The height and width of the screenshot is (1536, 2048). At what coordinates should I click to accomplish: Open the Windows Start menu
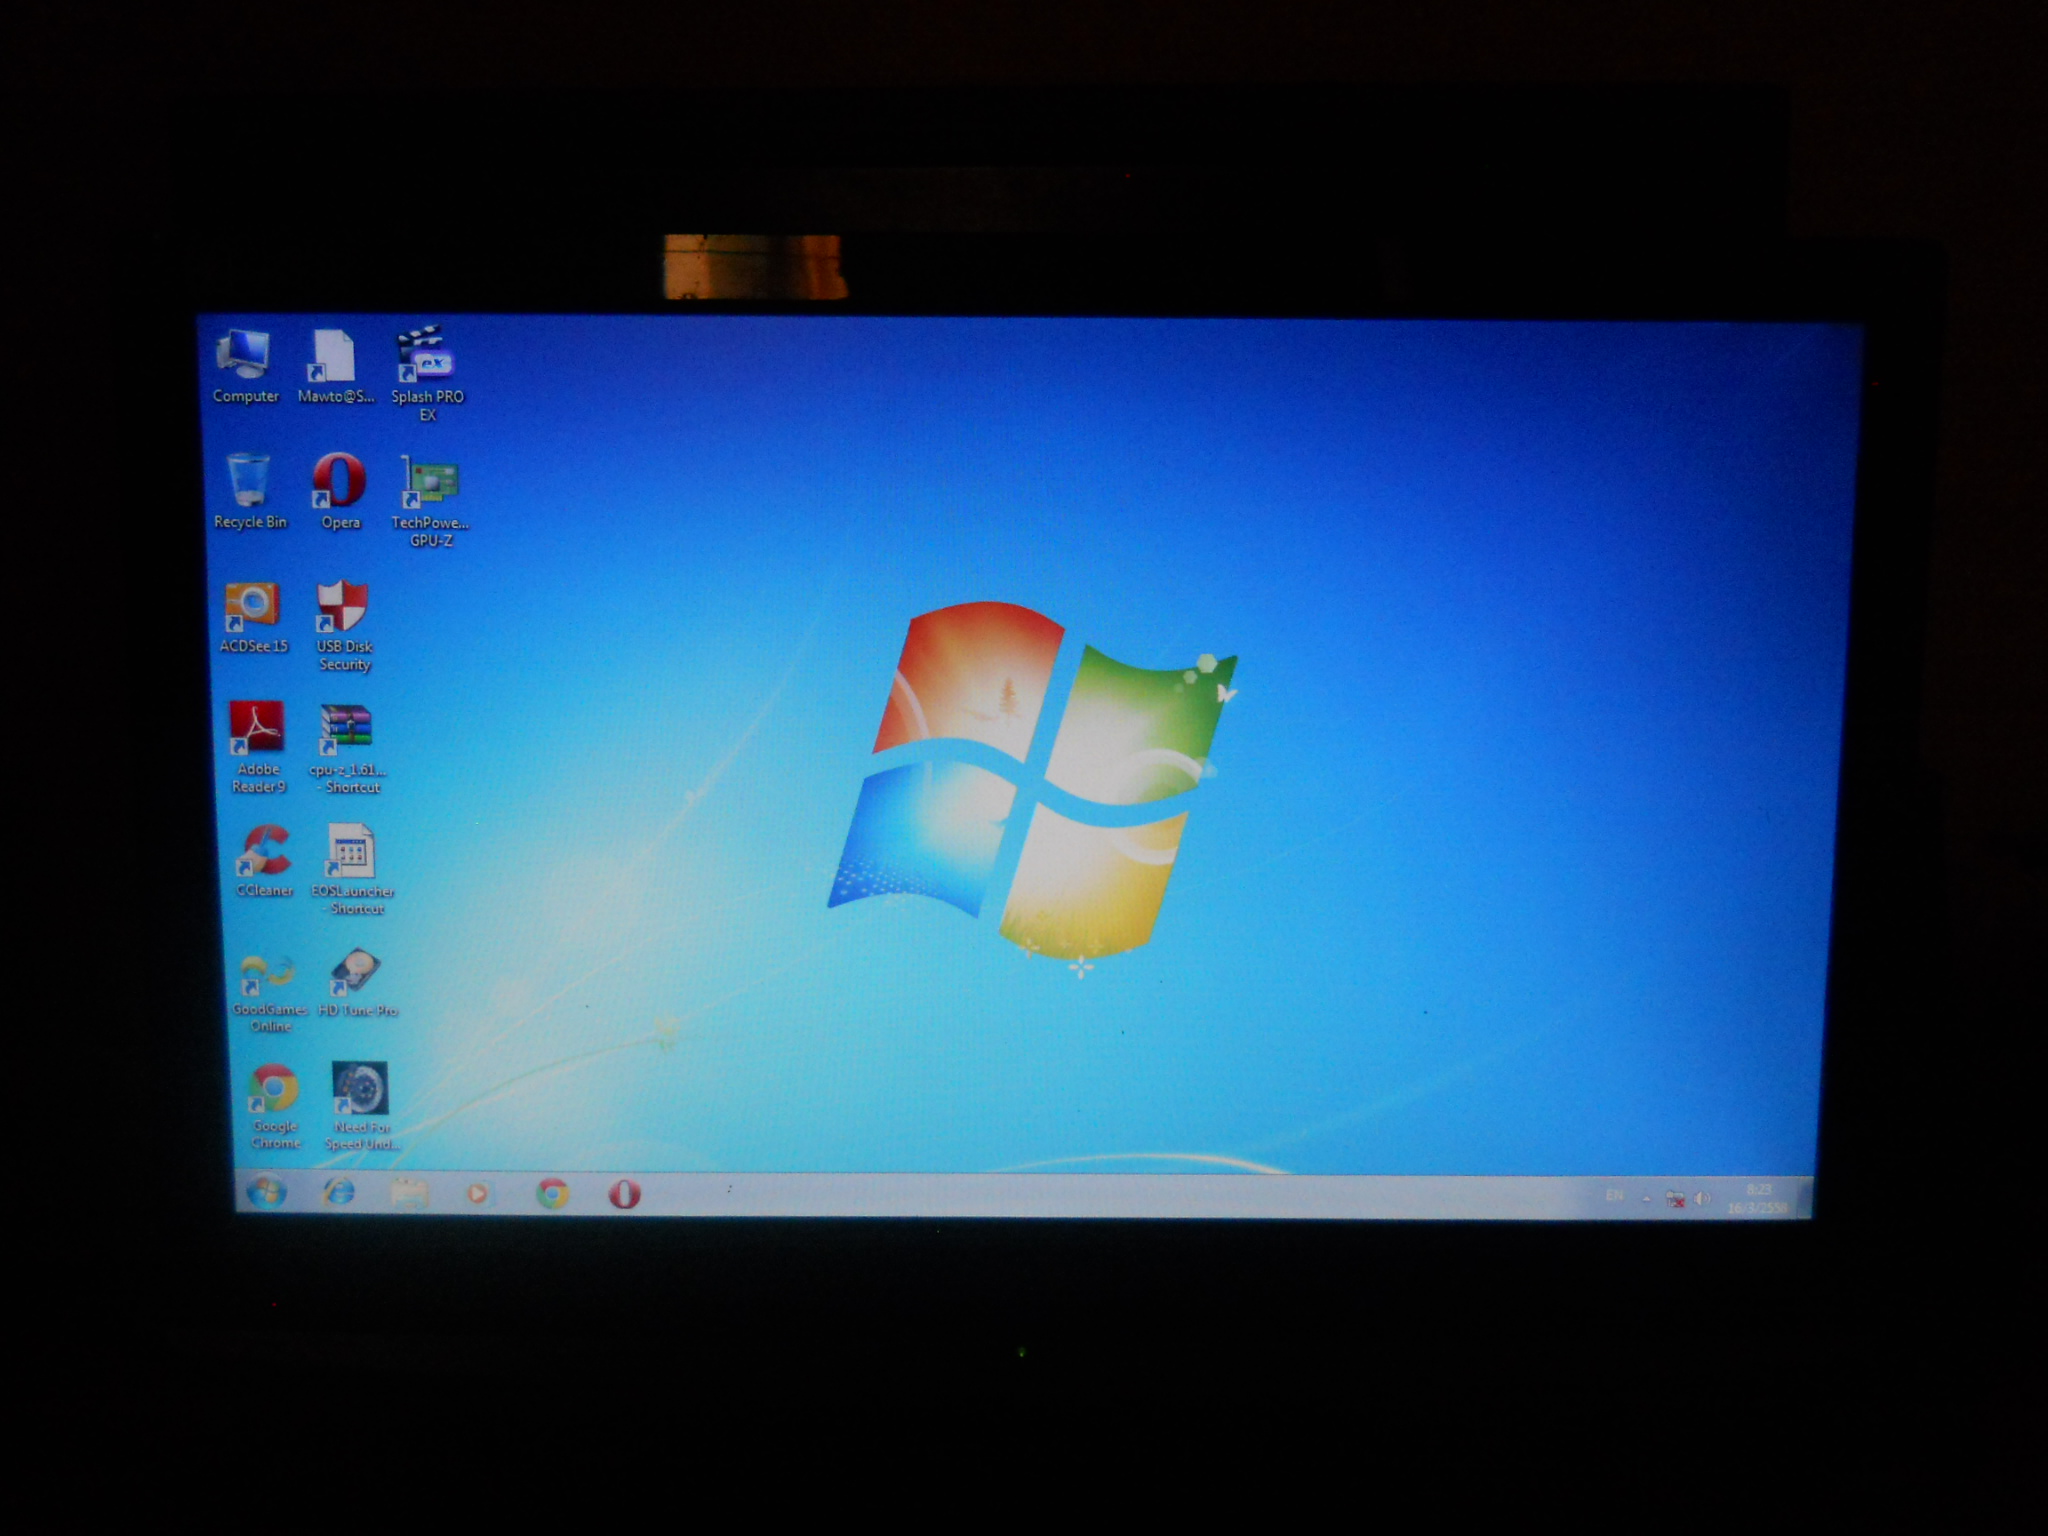pos(266,1192)
